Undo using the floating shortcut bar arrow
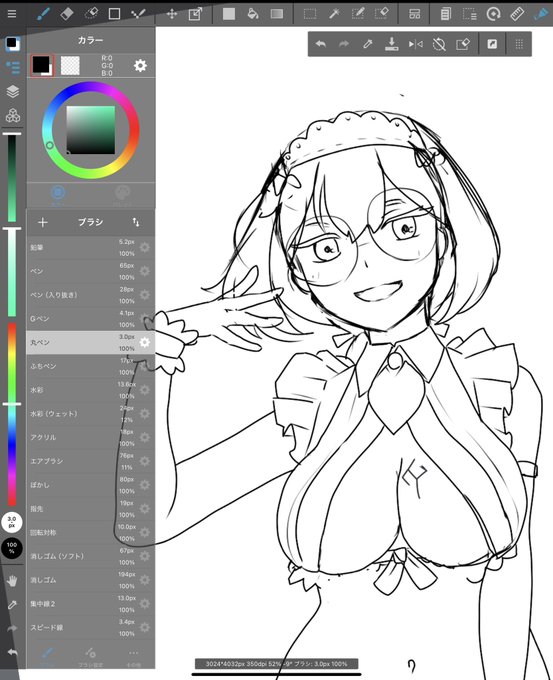553x680 pixels. (321, 44)
